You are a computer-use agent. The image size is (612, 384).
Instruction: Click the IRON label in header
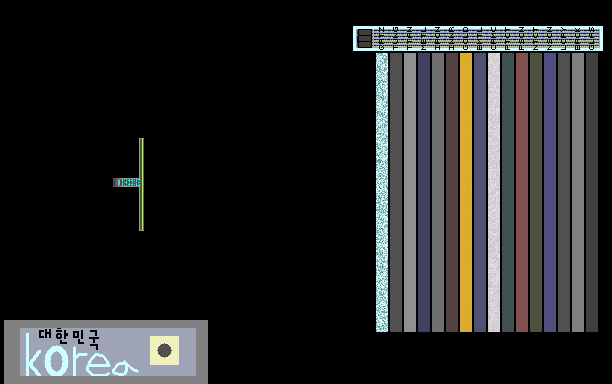point(438,38)
